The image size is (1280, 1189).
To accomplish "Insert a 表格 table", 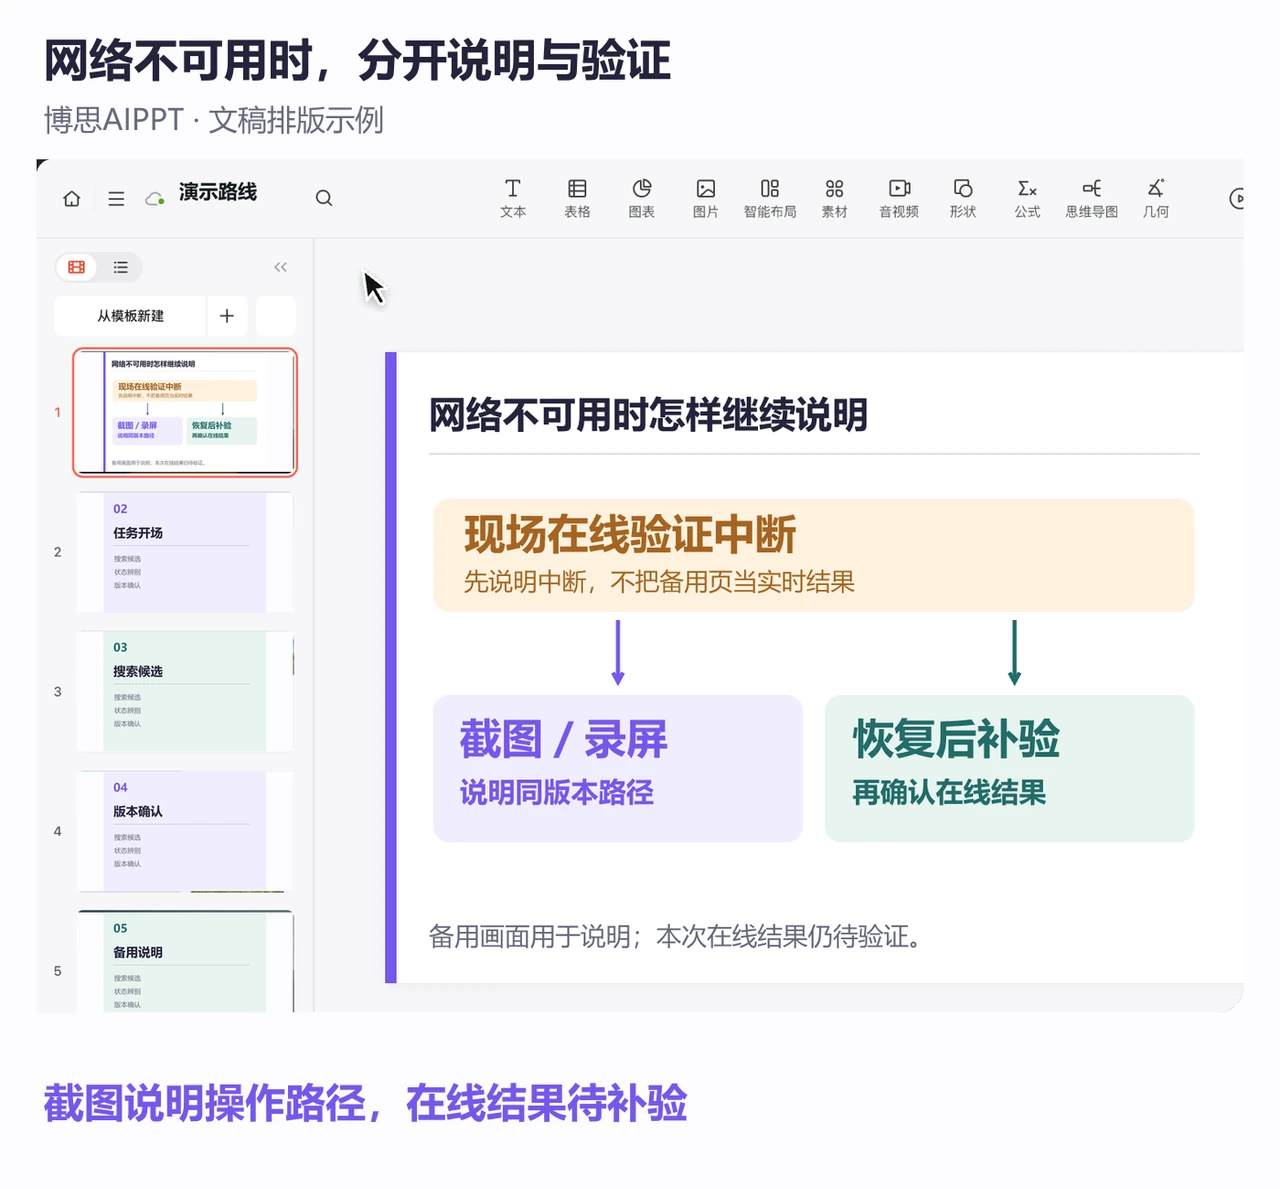I will point(577,198).
